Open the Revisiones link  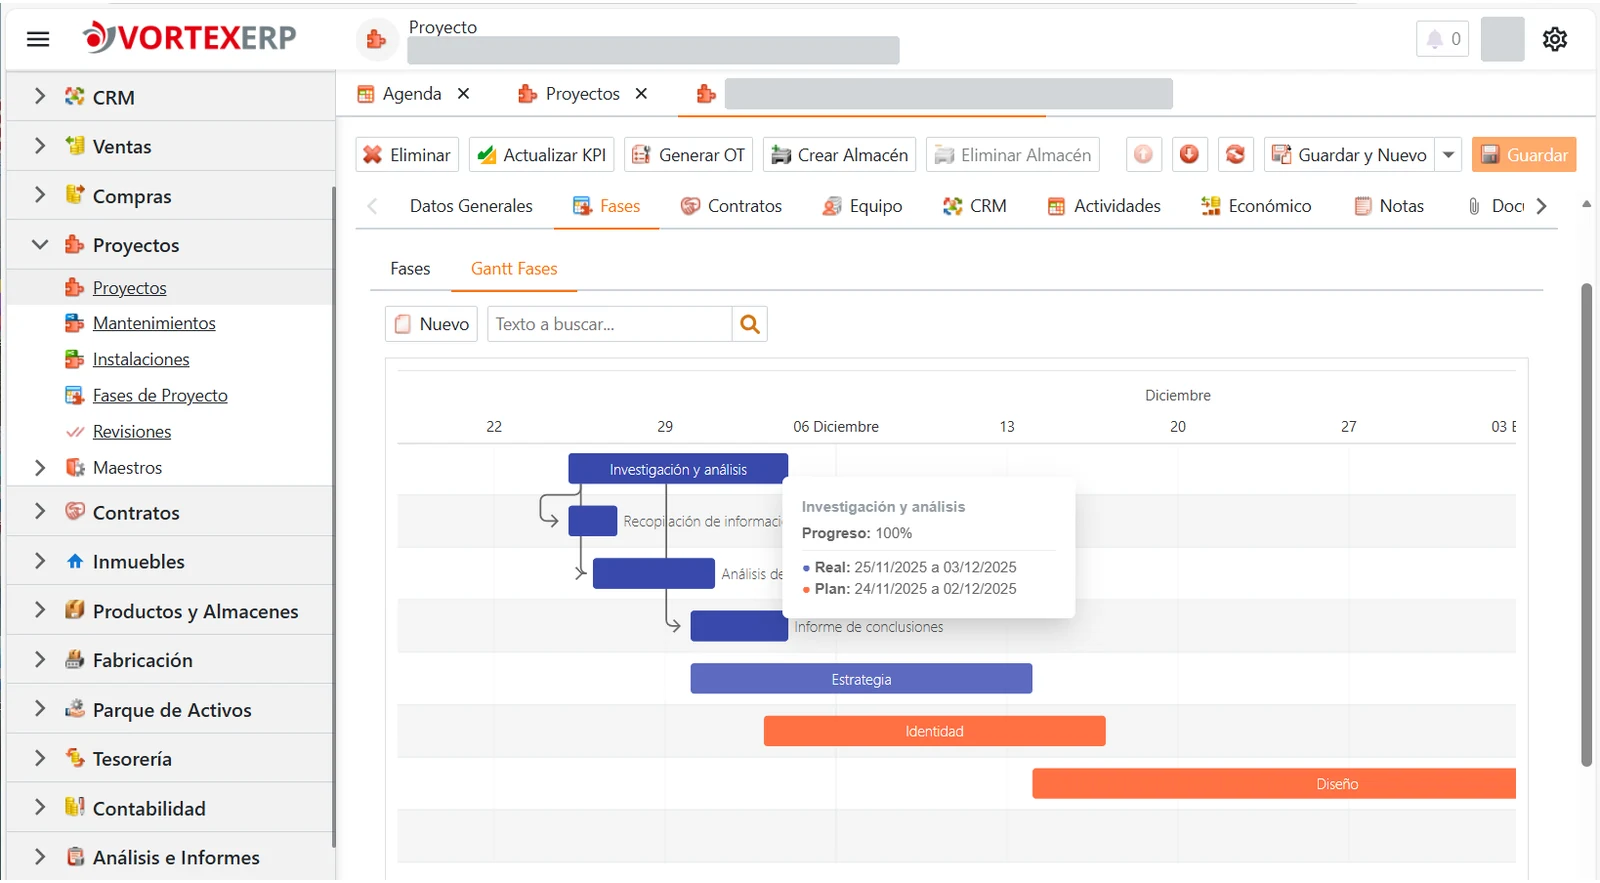[132, 432]
